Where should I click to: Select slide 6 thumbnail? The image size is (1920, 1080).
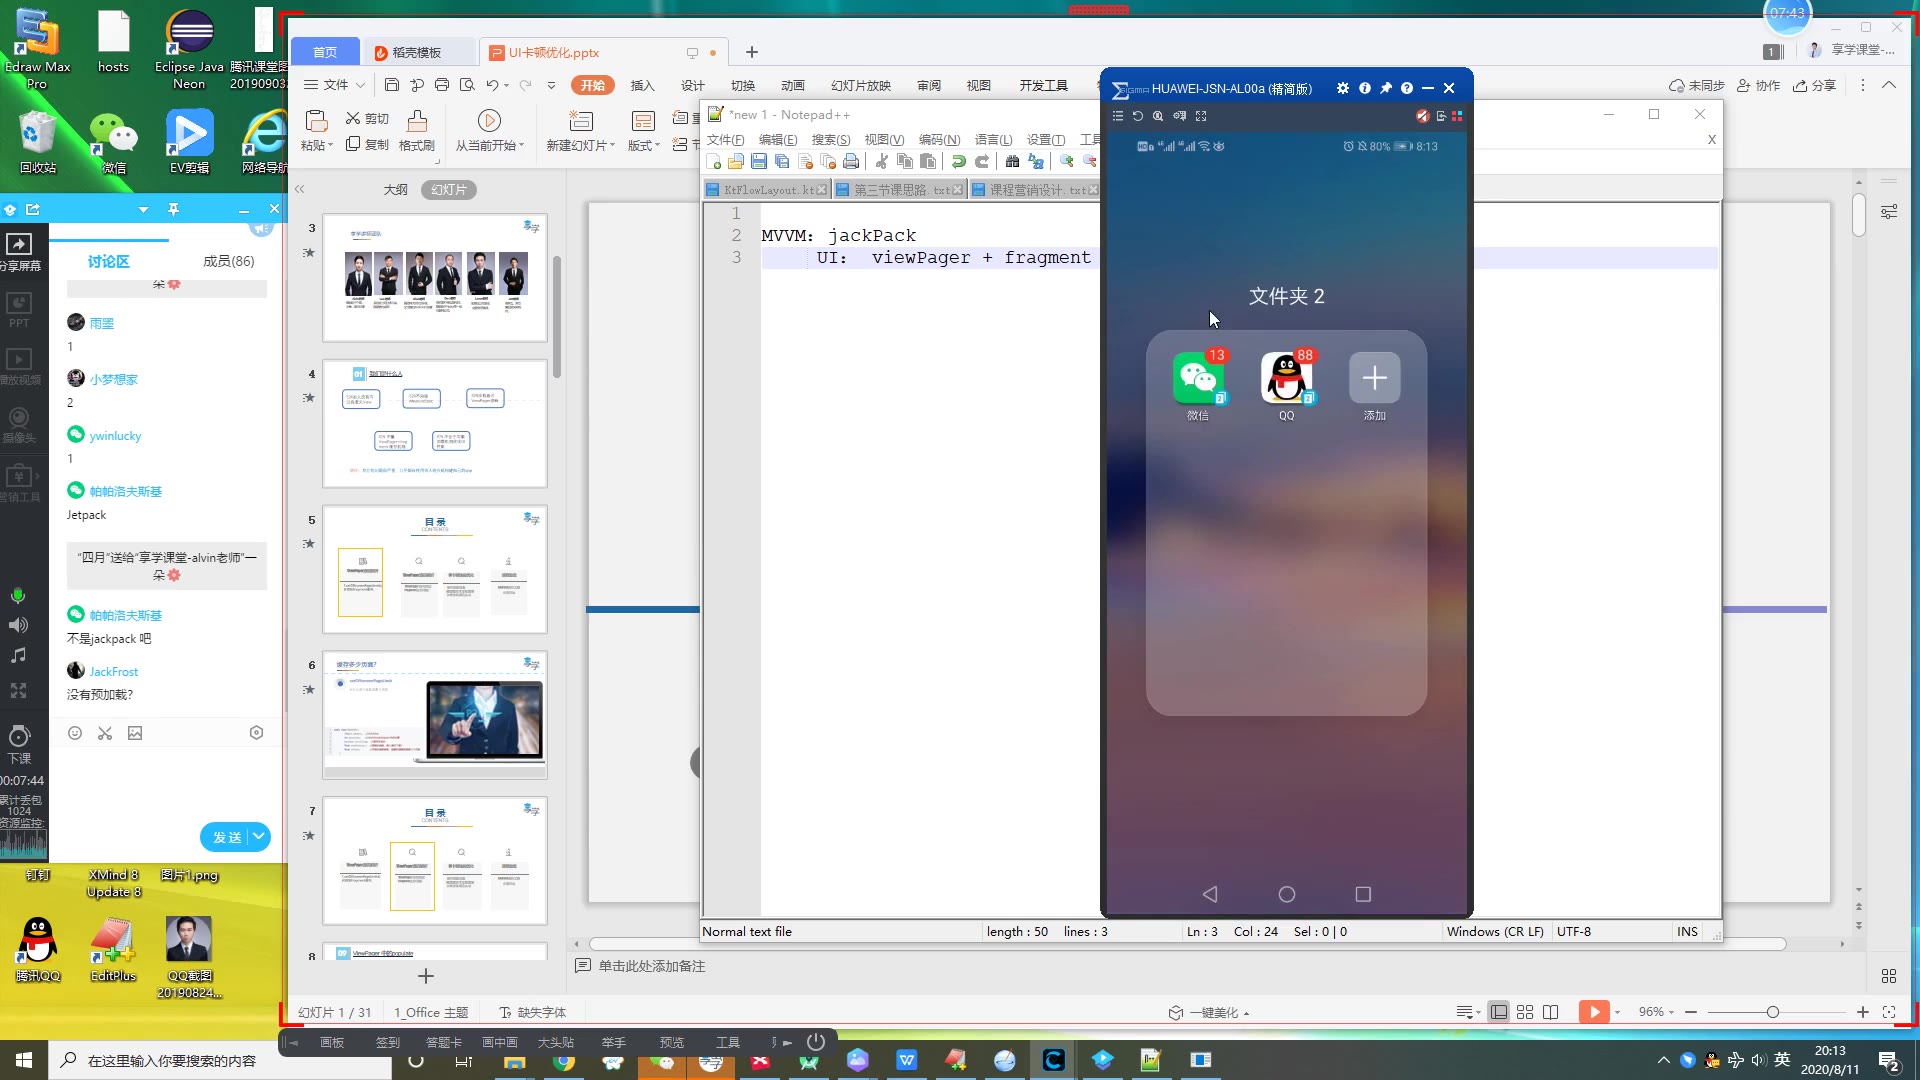[435, 715]
